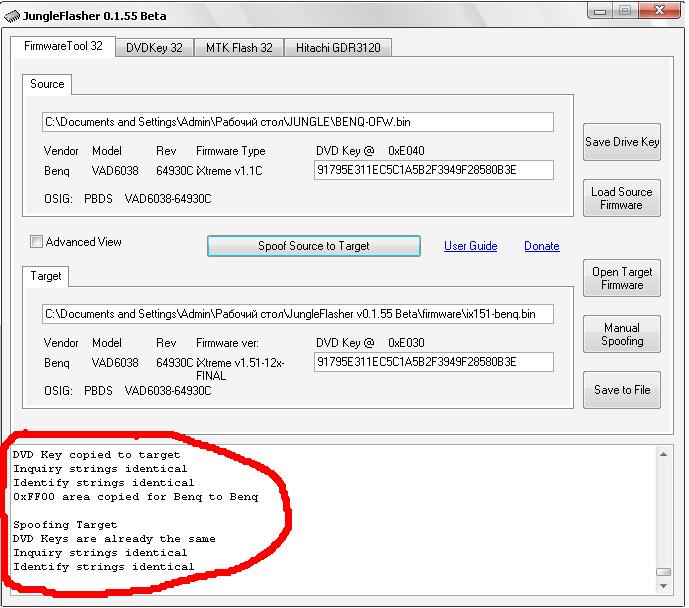
Task: Maximize the JungleFlasher window
Action: (x=625, y=11)
